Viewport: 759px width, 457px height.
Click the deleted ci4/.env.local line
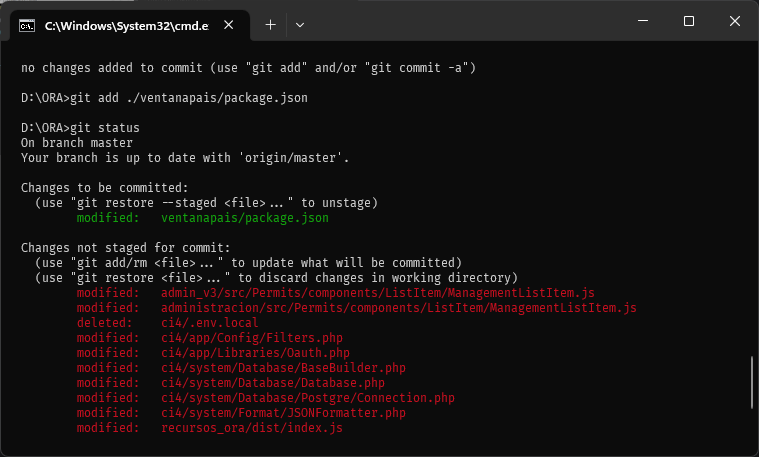click(x=167, y=323)
